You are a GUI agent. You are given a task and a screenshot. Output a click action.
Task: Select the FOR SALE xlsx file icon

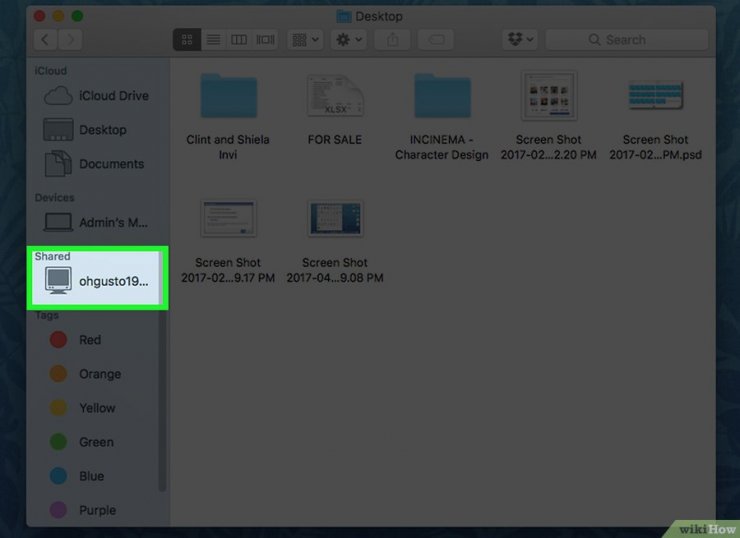tap(334, 98)
